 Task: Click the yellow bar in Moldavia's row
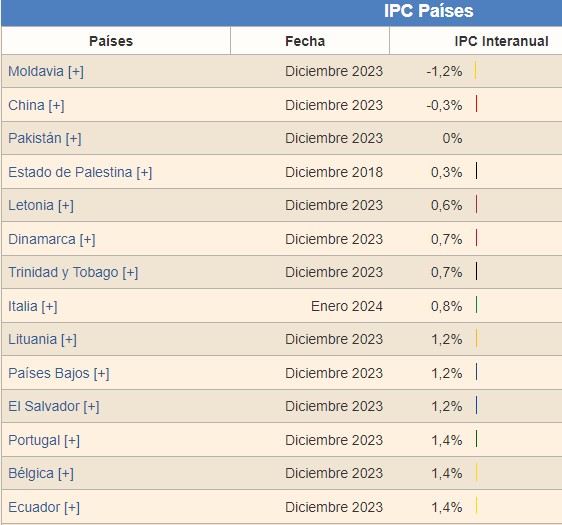coord(475,70)
